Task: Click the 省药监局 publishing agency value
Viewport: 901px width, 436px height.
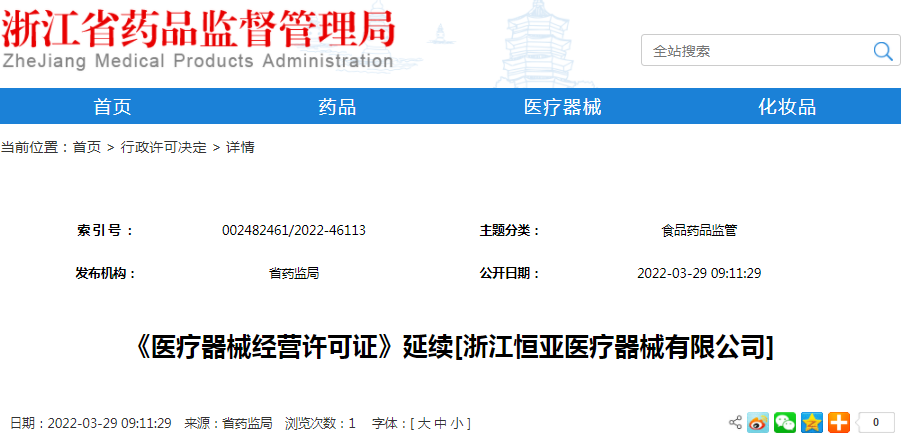Action: [294, 273]
